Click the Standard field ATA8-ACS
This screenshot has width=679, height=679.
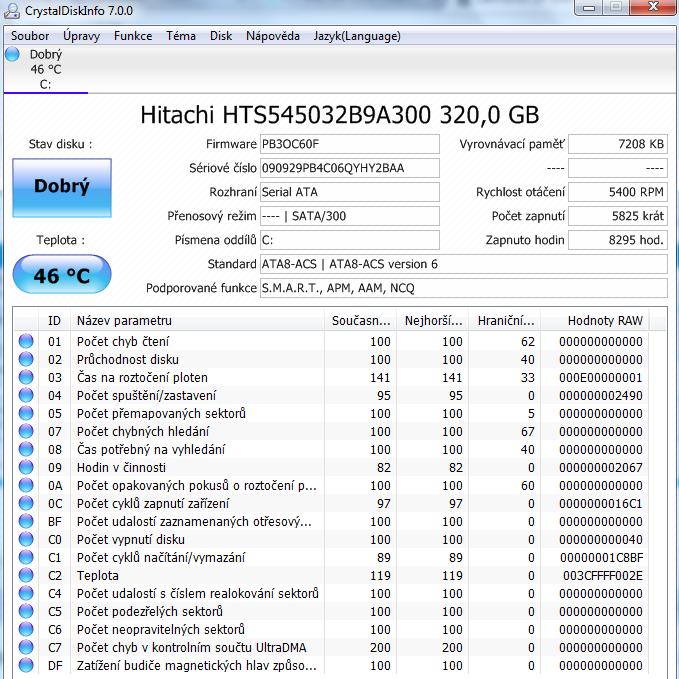click(x=464, y=264)
